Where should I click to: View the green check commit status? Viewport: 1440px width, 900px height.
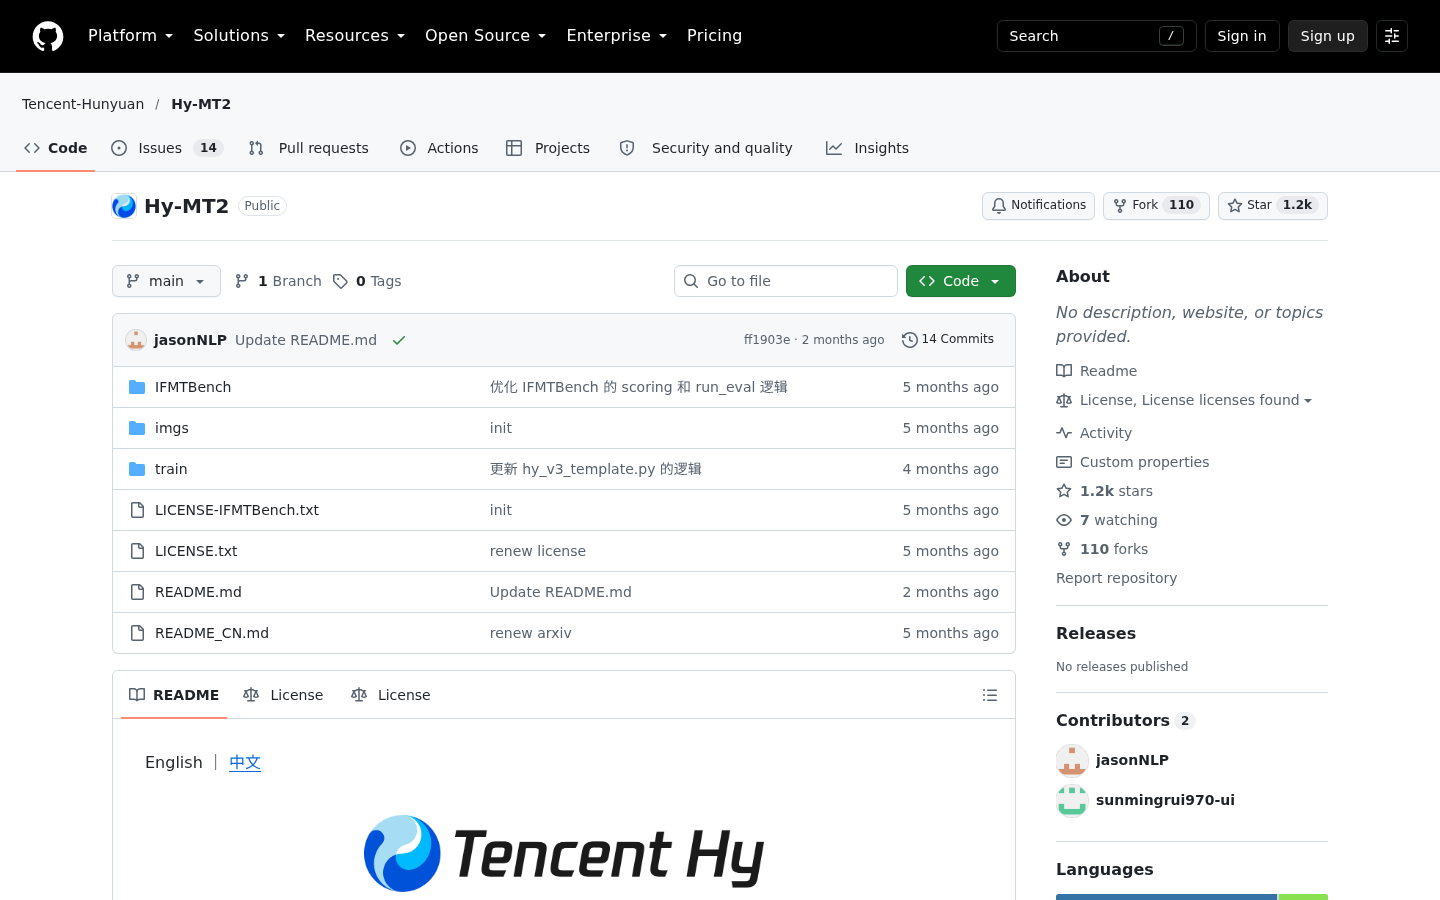coord(399,340)
